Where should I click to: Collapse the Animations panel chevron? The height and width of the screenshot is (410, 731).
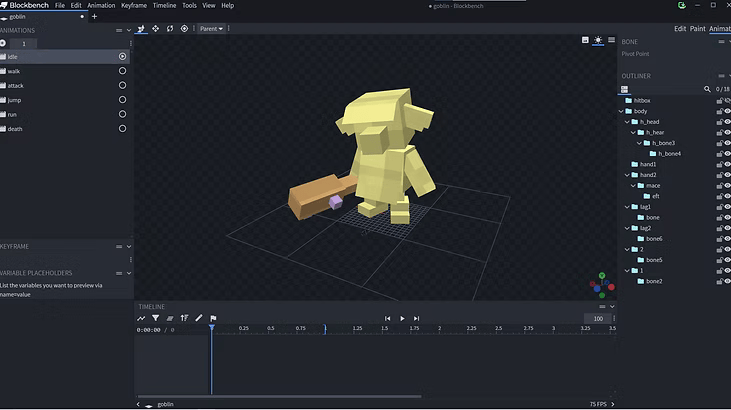(129, 30)
